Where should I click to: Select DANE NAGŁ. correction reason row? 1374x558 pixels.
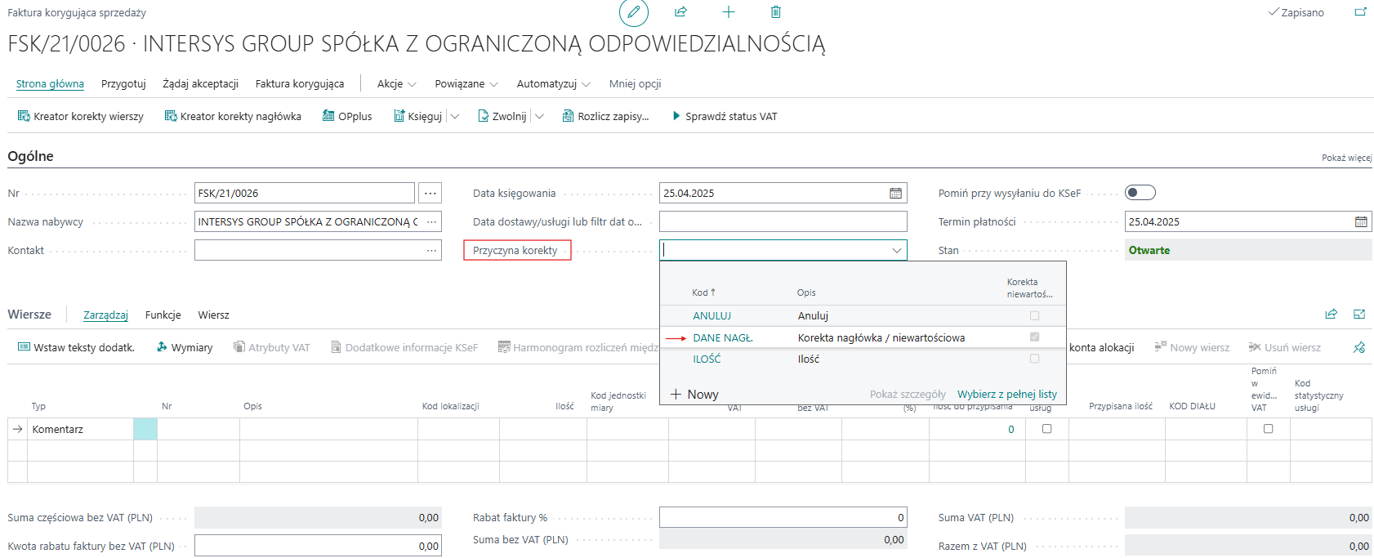[x=723, y=338]
